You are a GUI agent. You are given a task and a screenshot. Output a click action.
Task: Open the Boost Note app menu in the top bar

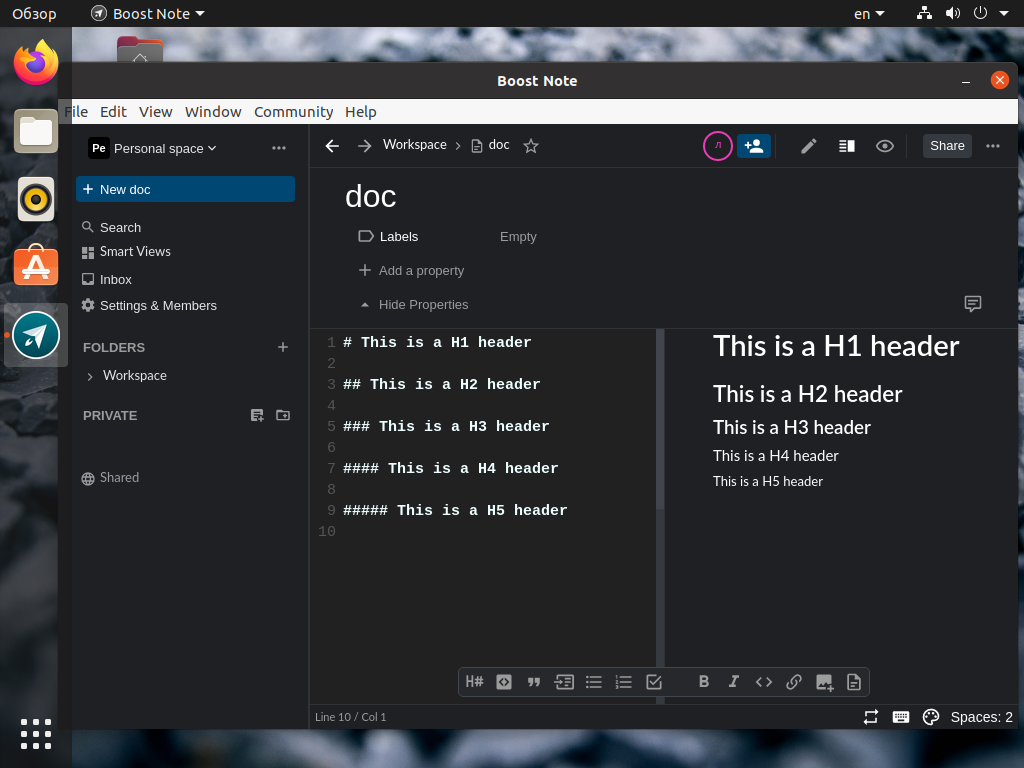point(148,14)
